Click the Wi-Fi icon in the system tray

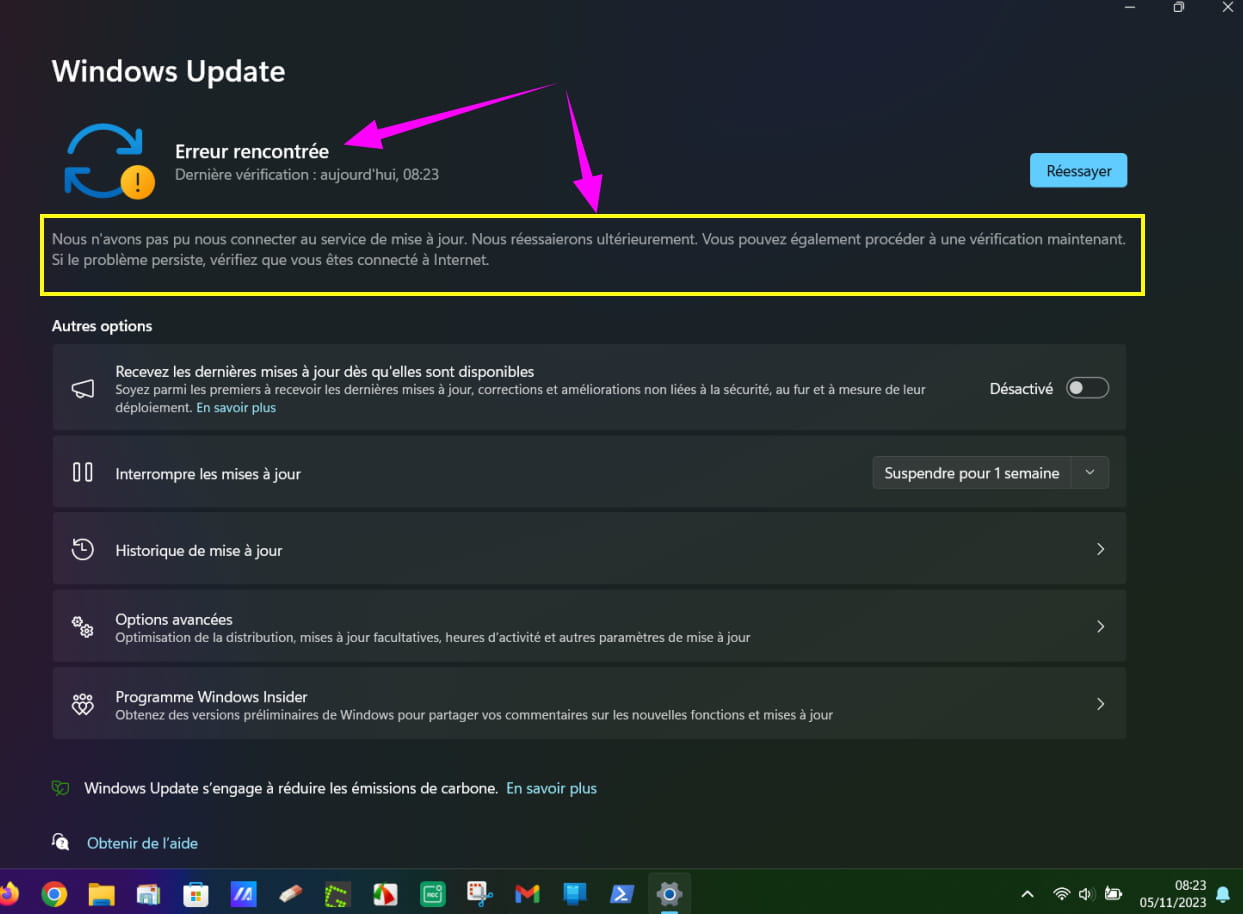(1061, 893)
